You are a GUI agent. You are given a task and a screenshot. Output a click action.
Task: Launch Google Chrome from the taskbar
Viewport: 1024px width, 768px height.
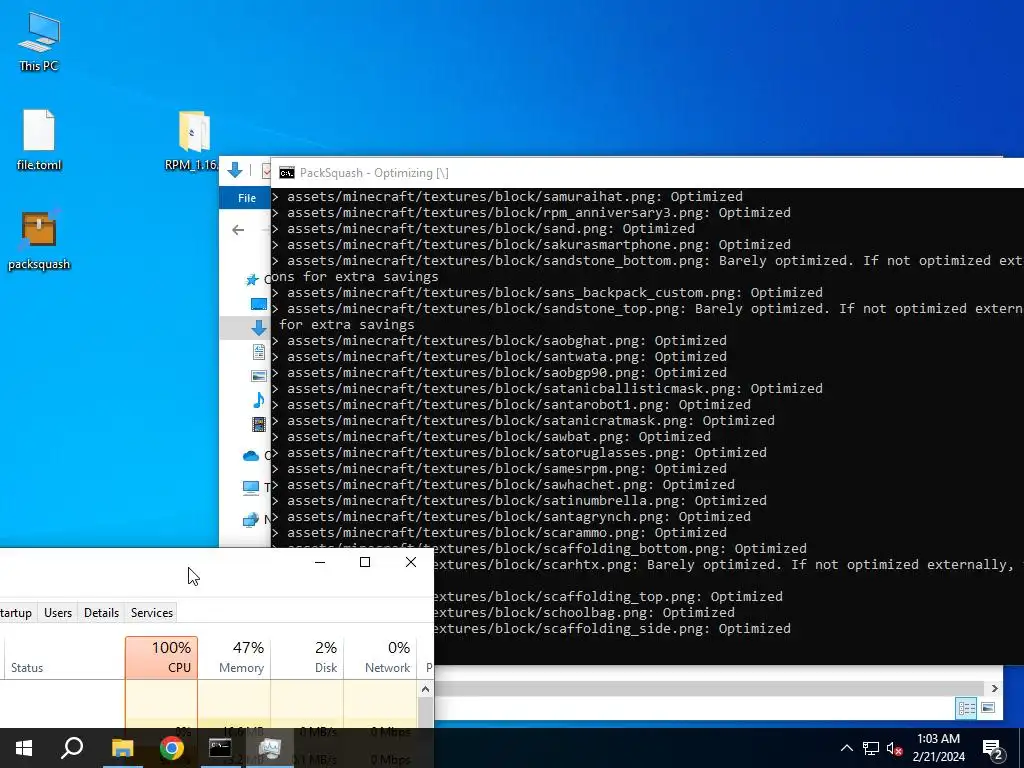(171, 748)
